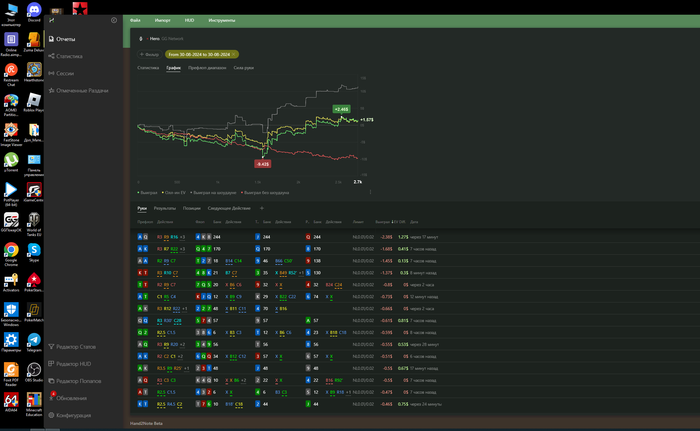Screen dimensions: 700x431
Task: Click the date range filter chip
Action: [x=202, y=54]
